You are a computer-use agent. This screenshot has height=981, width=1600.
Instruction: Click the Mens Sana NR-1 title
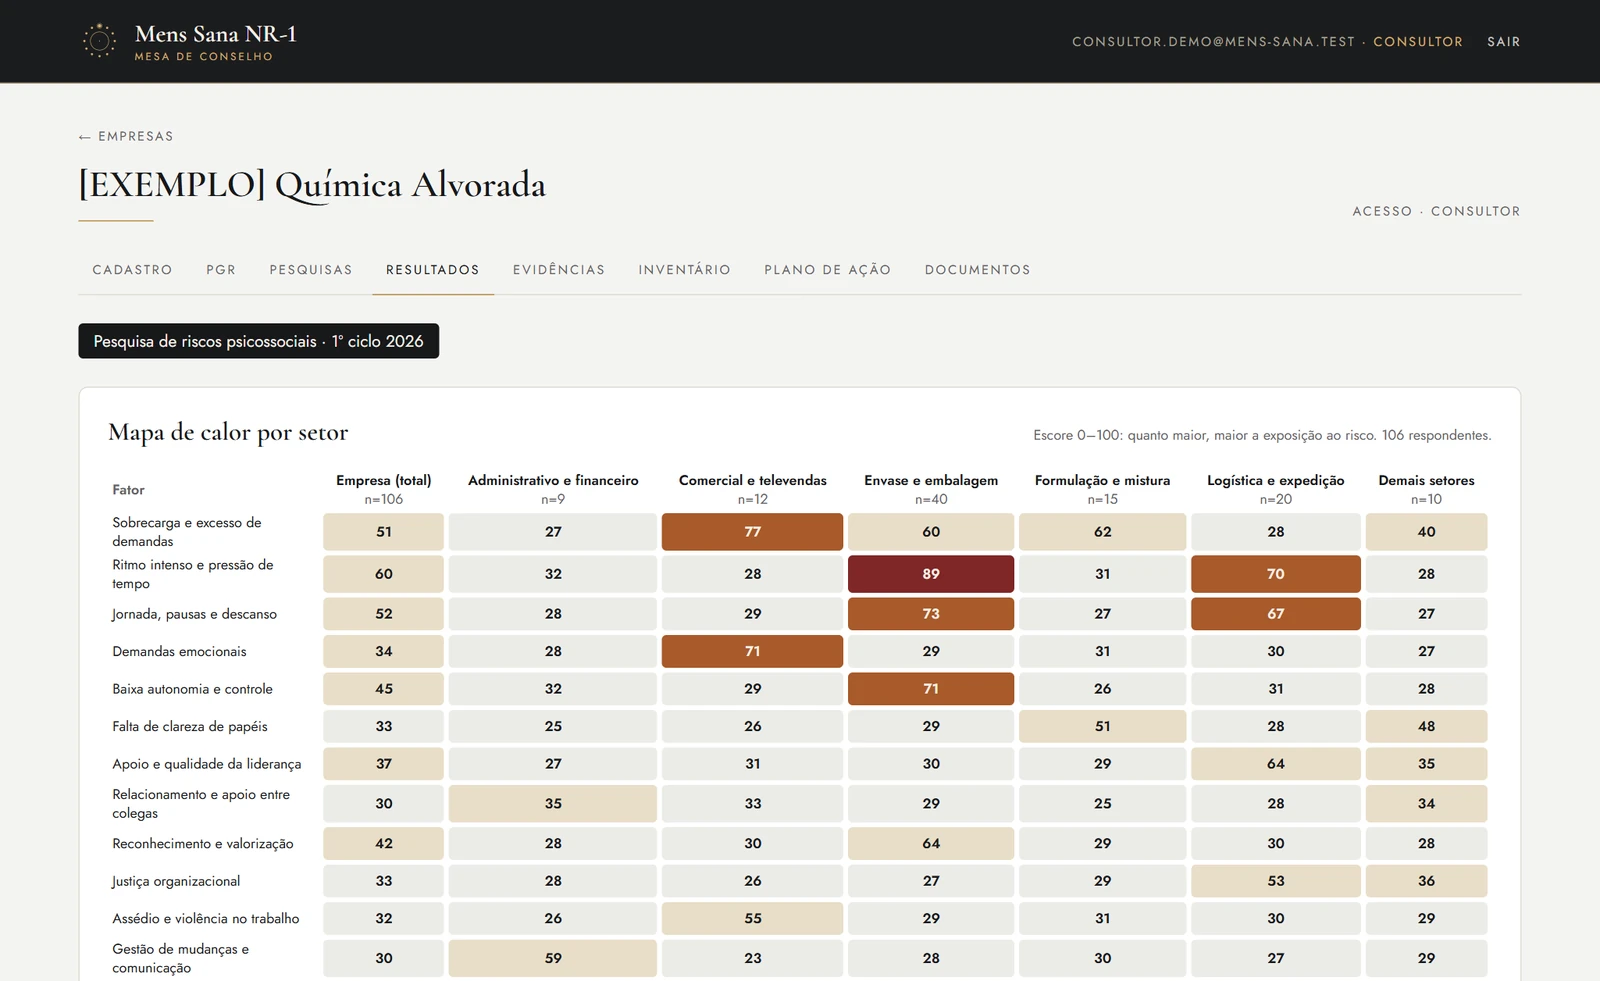click(x=216, y=34)
